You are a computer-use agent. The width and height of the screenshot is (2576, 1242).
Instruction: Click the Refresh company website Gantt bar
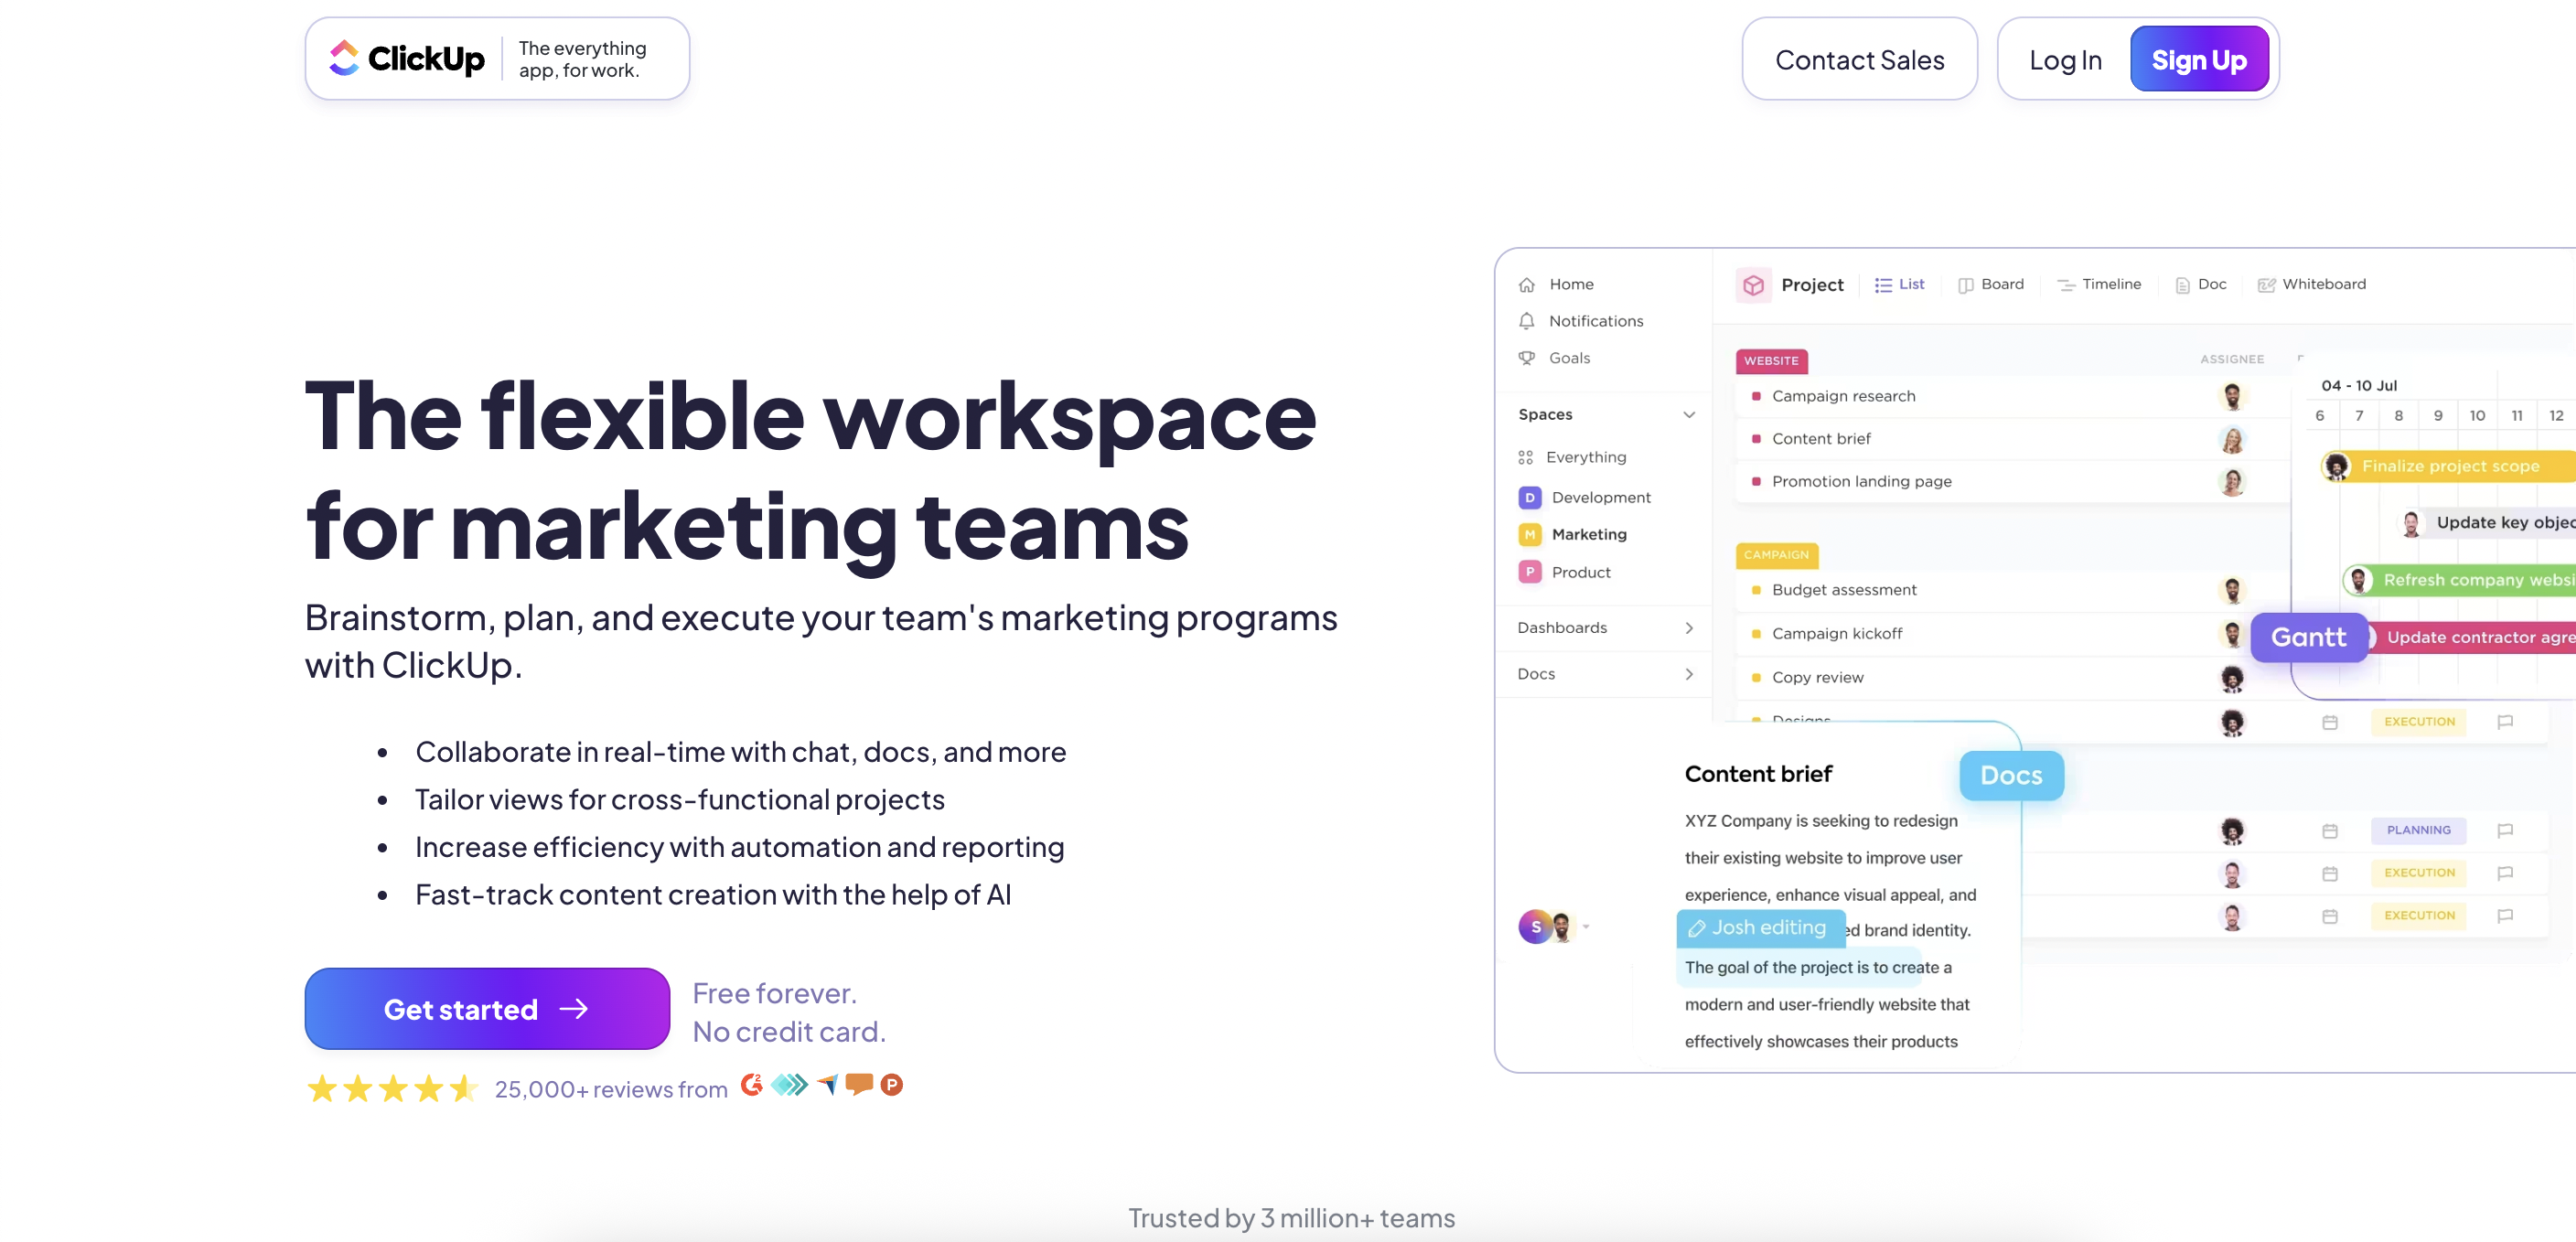click(x=2459, y=580)
